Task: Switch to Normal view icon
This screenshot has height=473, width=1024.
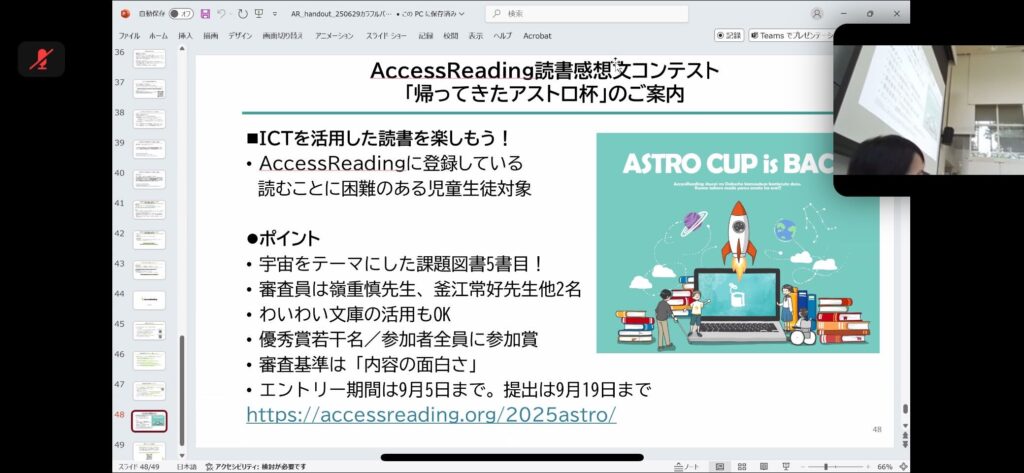Action: point(720,466)
